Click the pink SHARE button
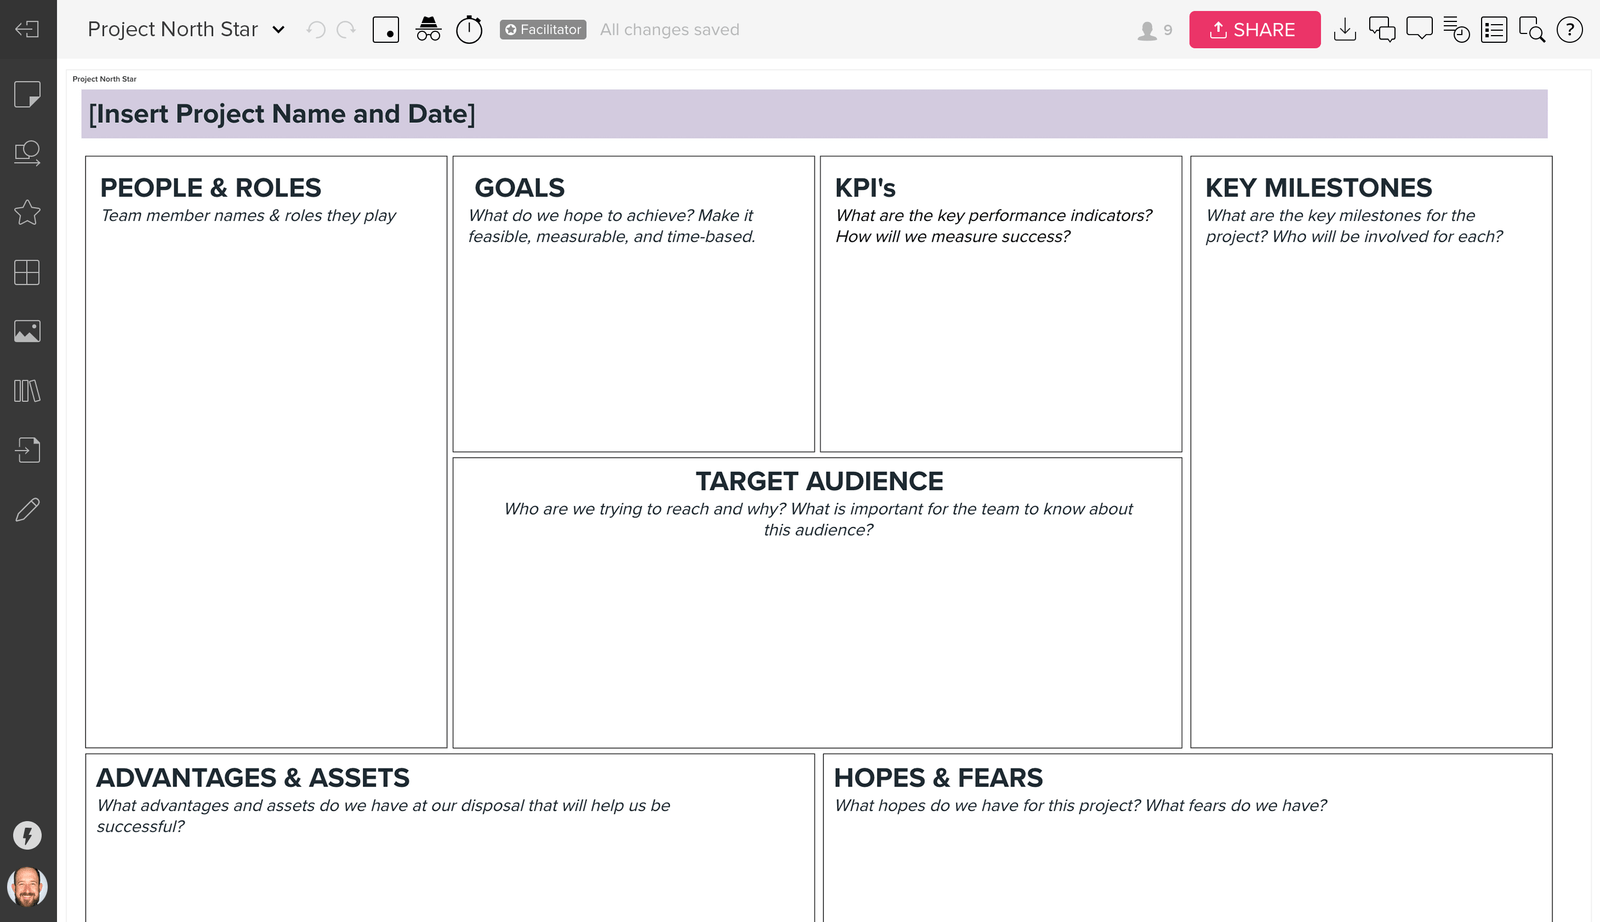 pos(1254,30)
